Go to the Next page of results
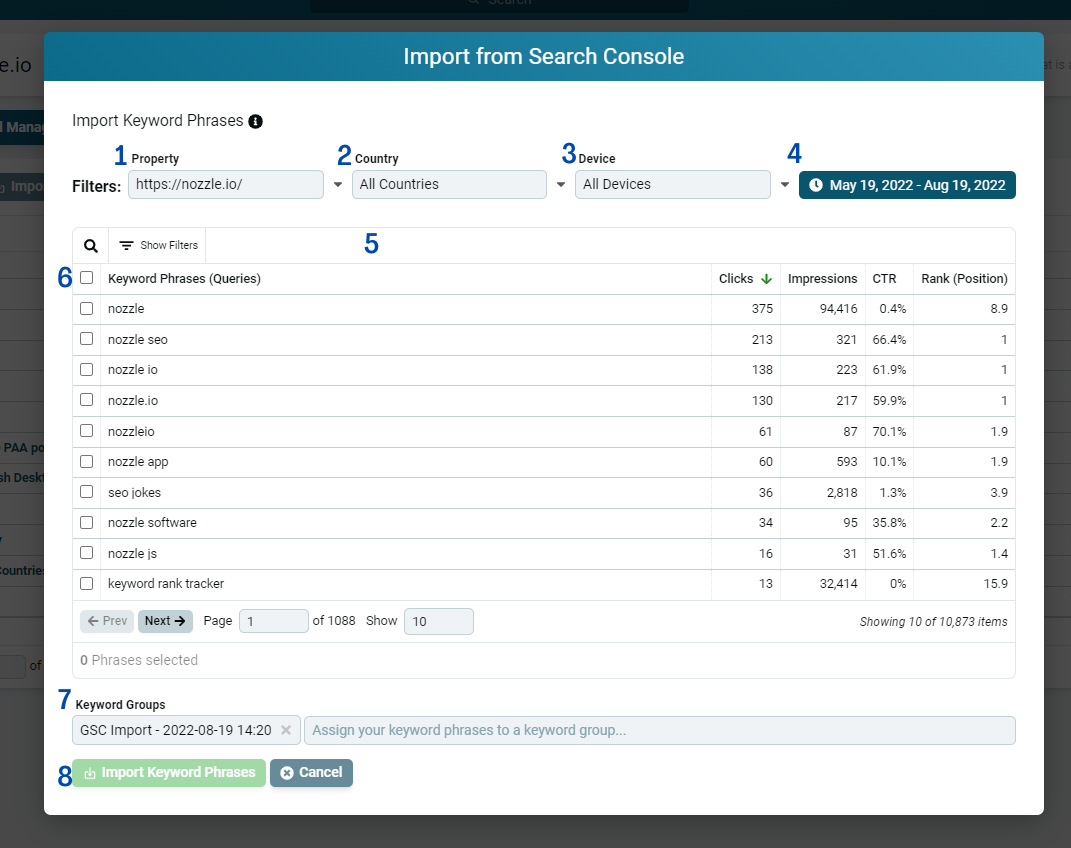The height and width of the screenshot is (848, 1071). point(165,621)
